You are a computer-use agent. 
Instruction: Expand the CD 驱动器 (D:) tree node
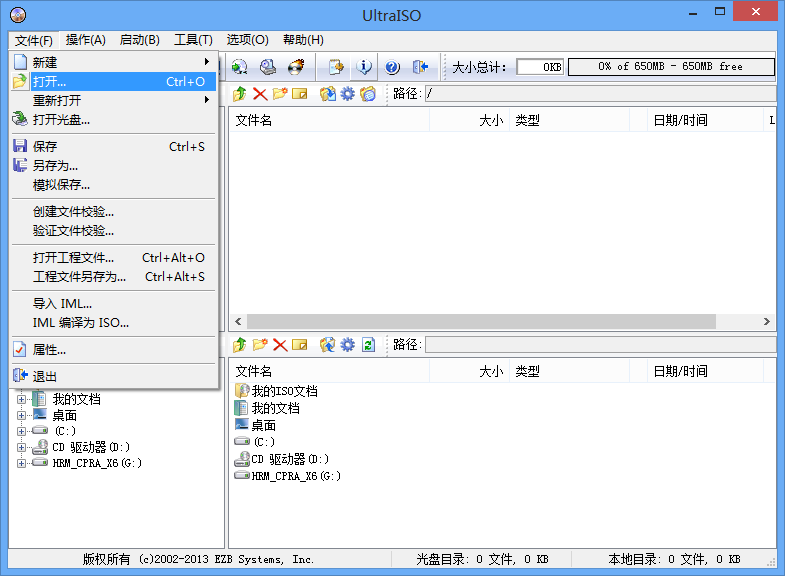(x=21, y=447)
